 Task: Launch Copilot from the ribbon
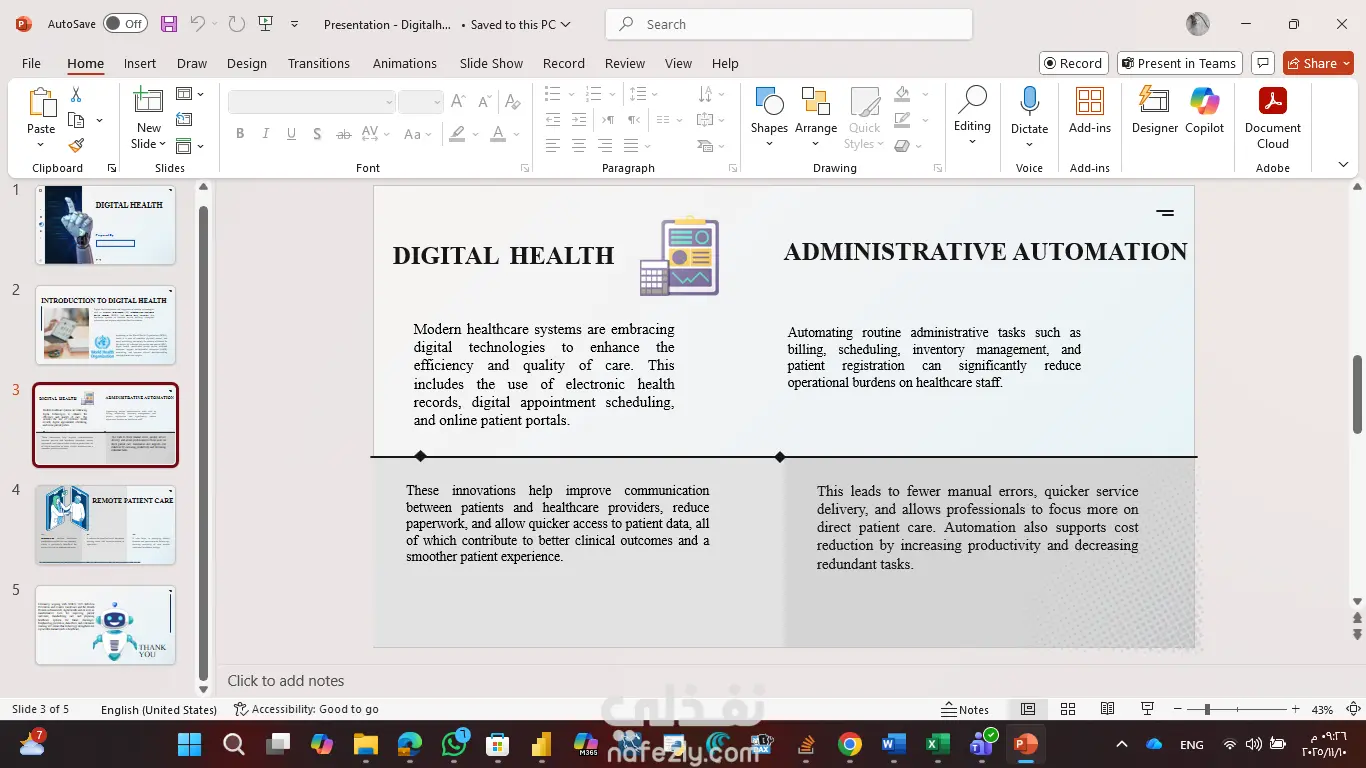click(x=1204, y=111)
